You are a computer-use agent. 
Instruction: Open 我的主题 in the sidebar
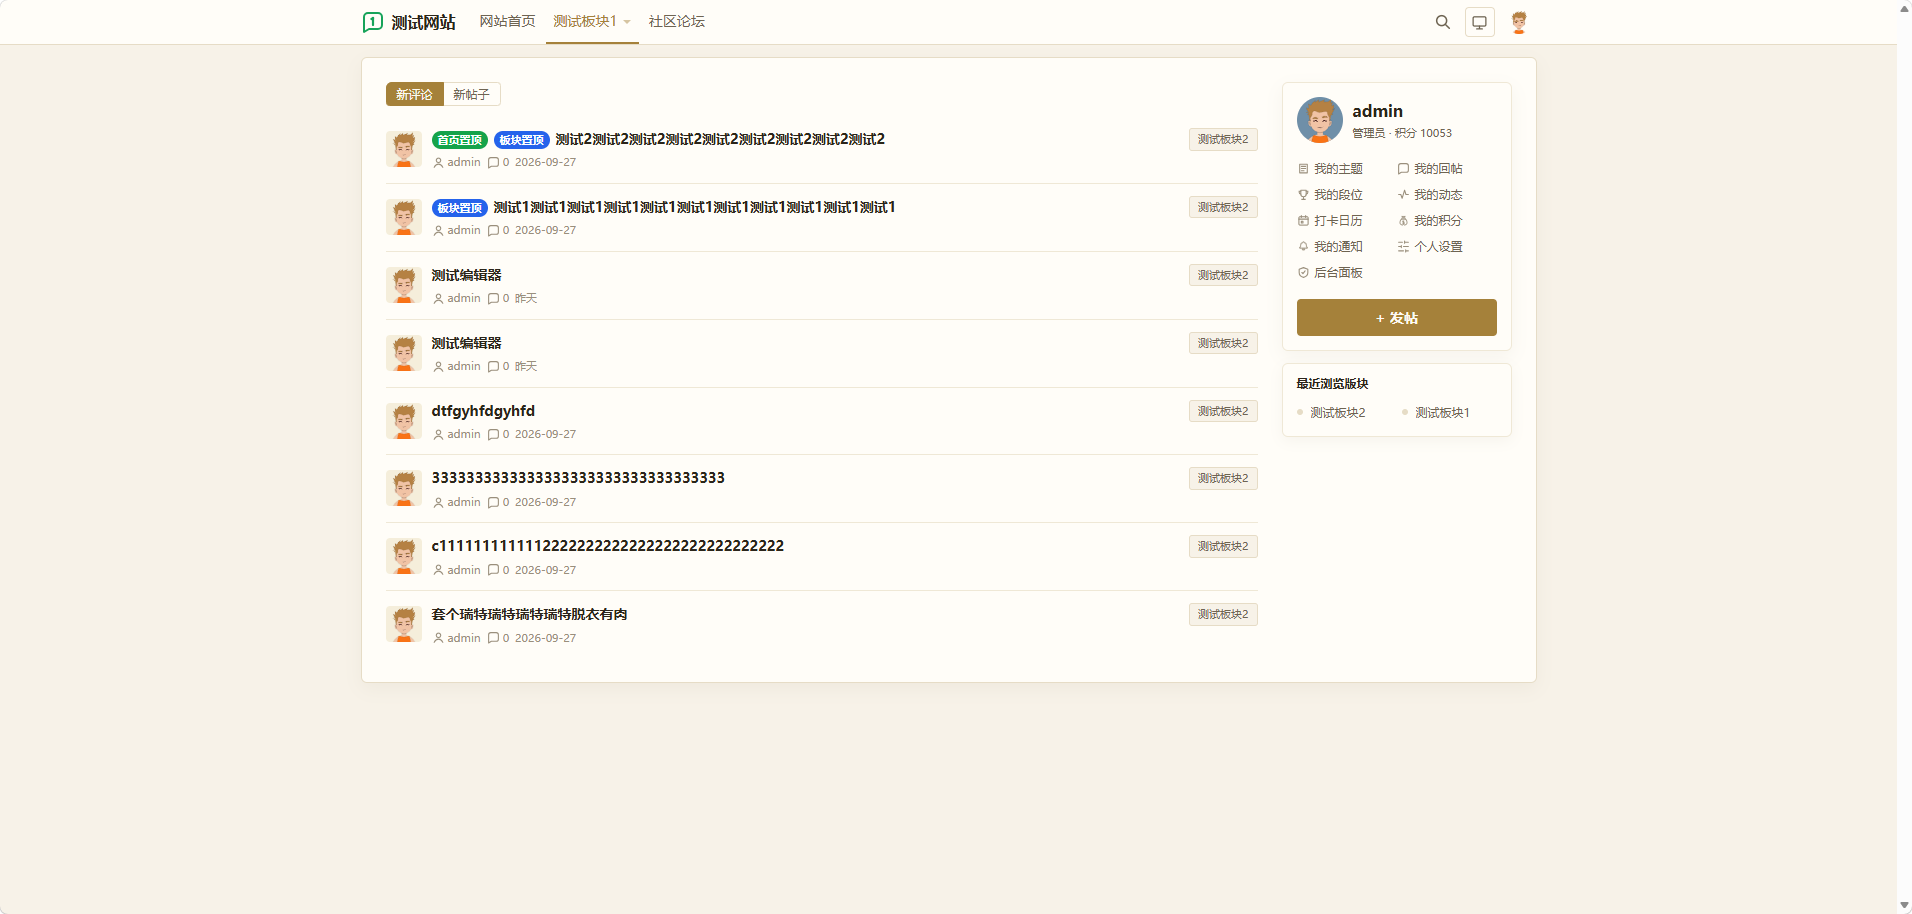[1331, 169]
